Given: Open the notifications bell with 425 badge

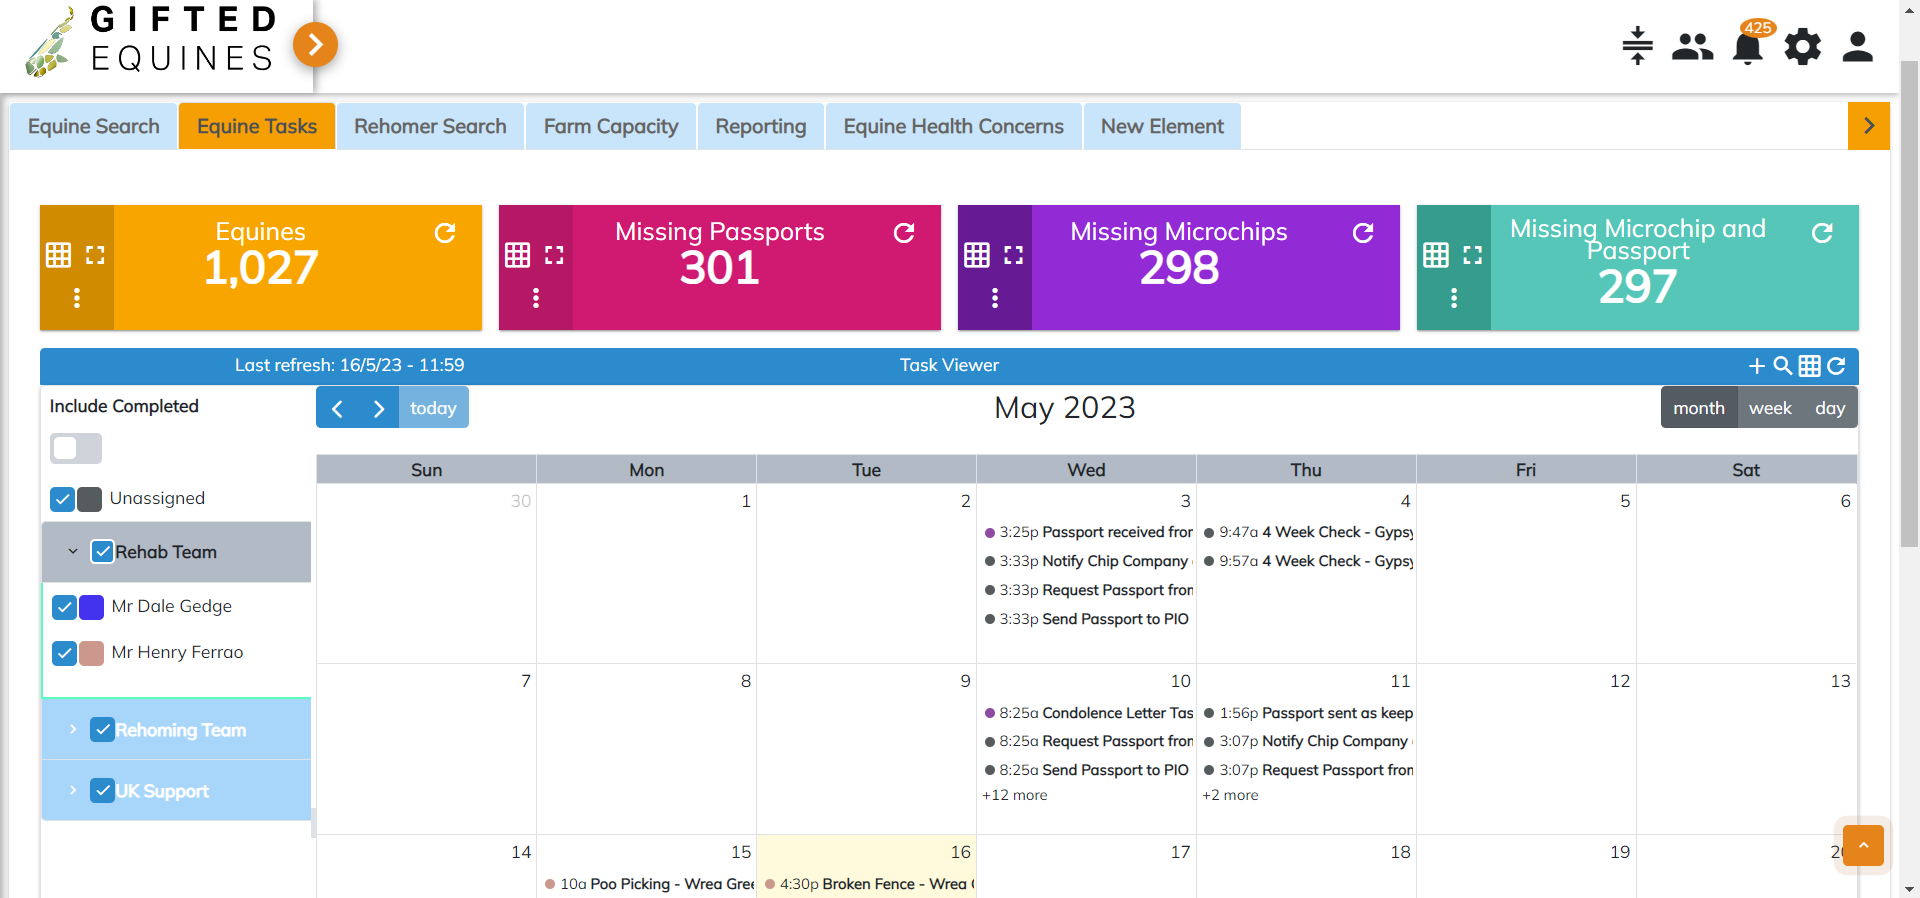Looking at the screenshot, I should pyautogui.click(x=1747, y=47).
